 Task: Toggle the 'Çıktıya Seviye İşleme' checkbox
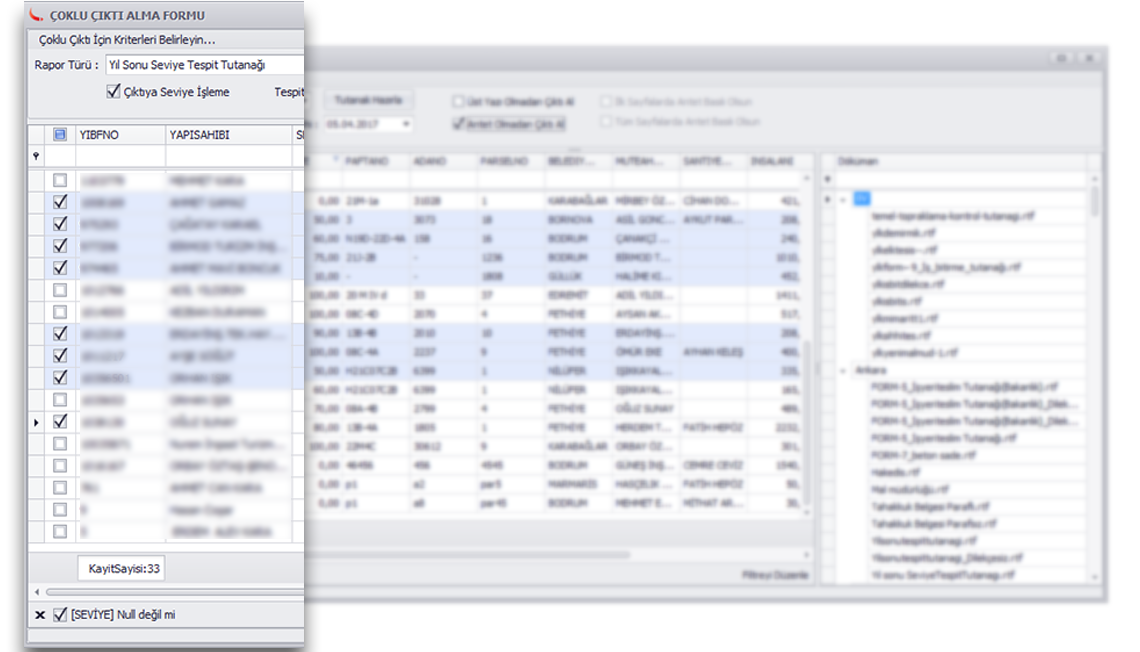(x=113, y=92)
